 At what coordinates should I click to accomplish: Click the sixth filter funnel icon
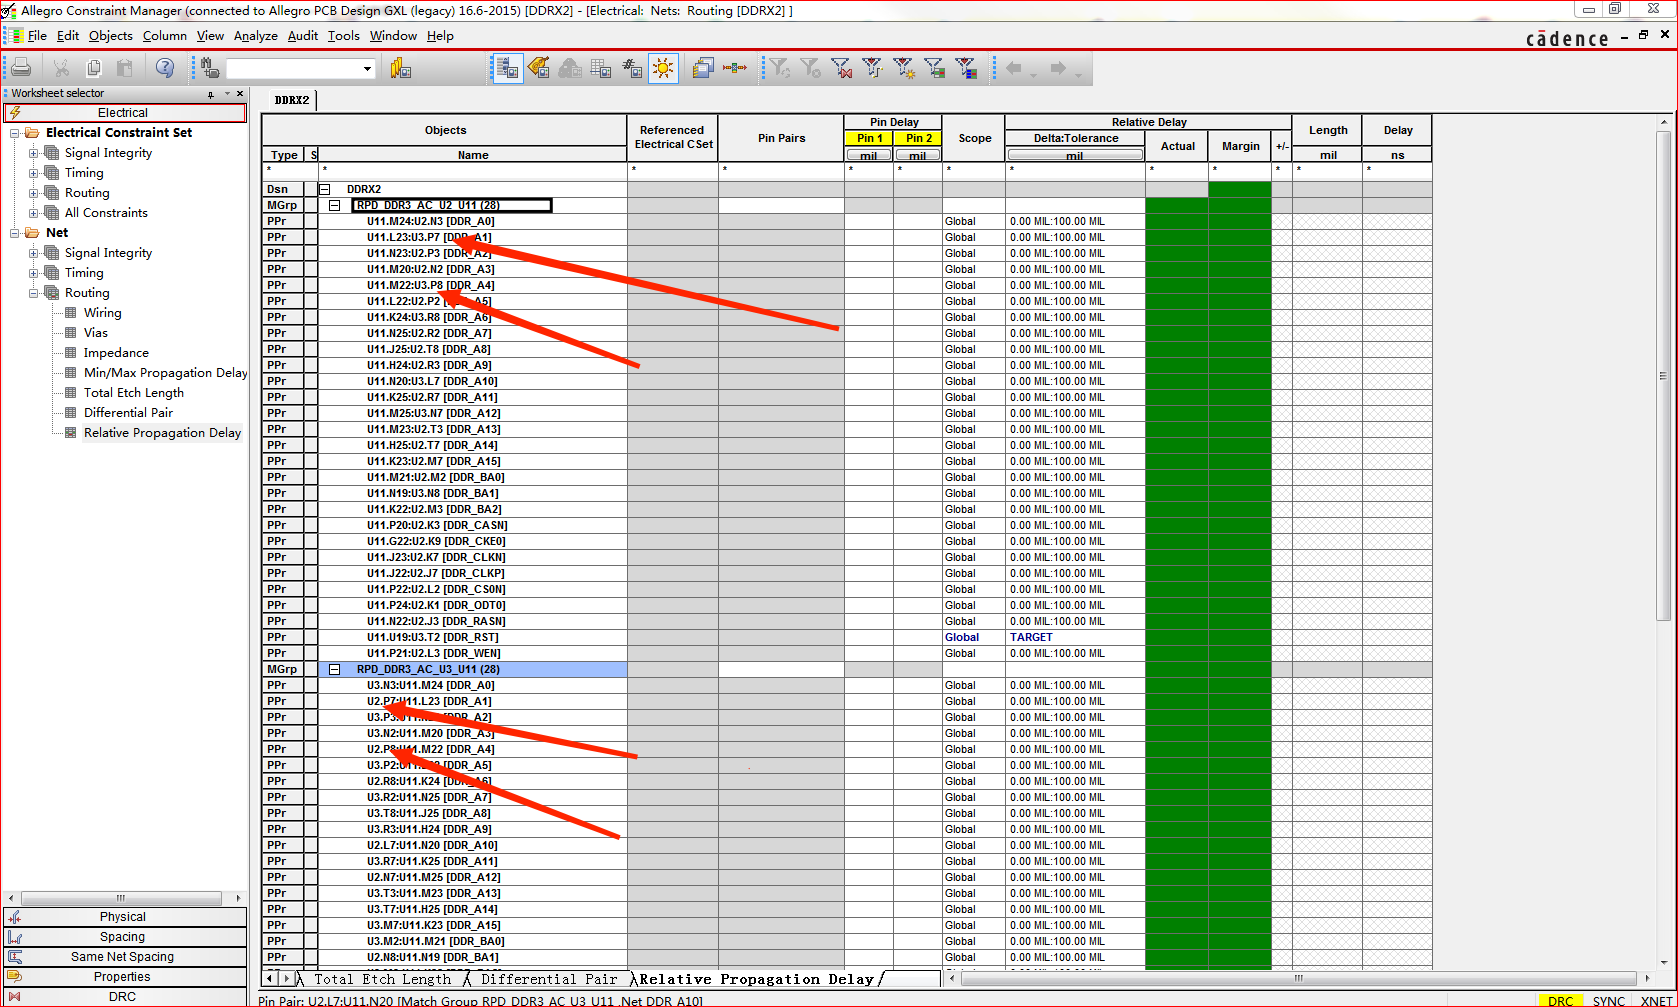click(935, 68)
